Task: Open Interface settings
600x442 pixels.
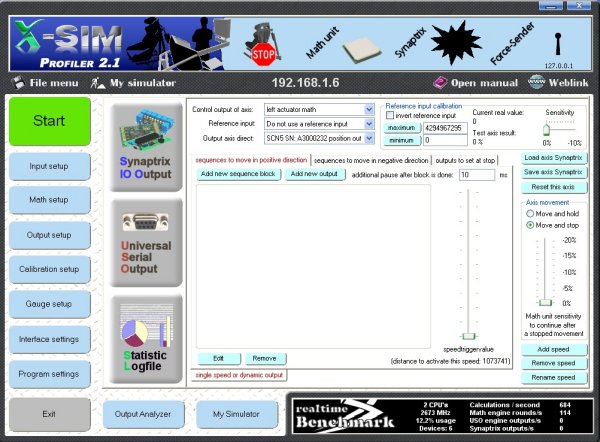Action: tap(49, 339)
